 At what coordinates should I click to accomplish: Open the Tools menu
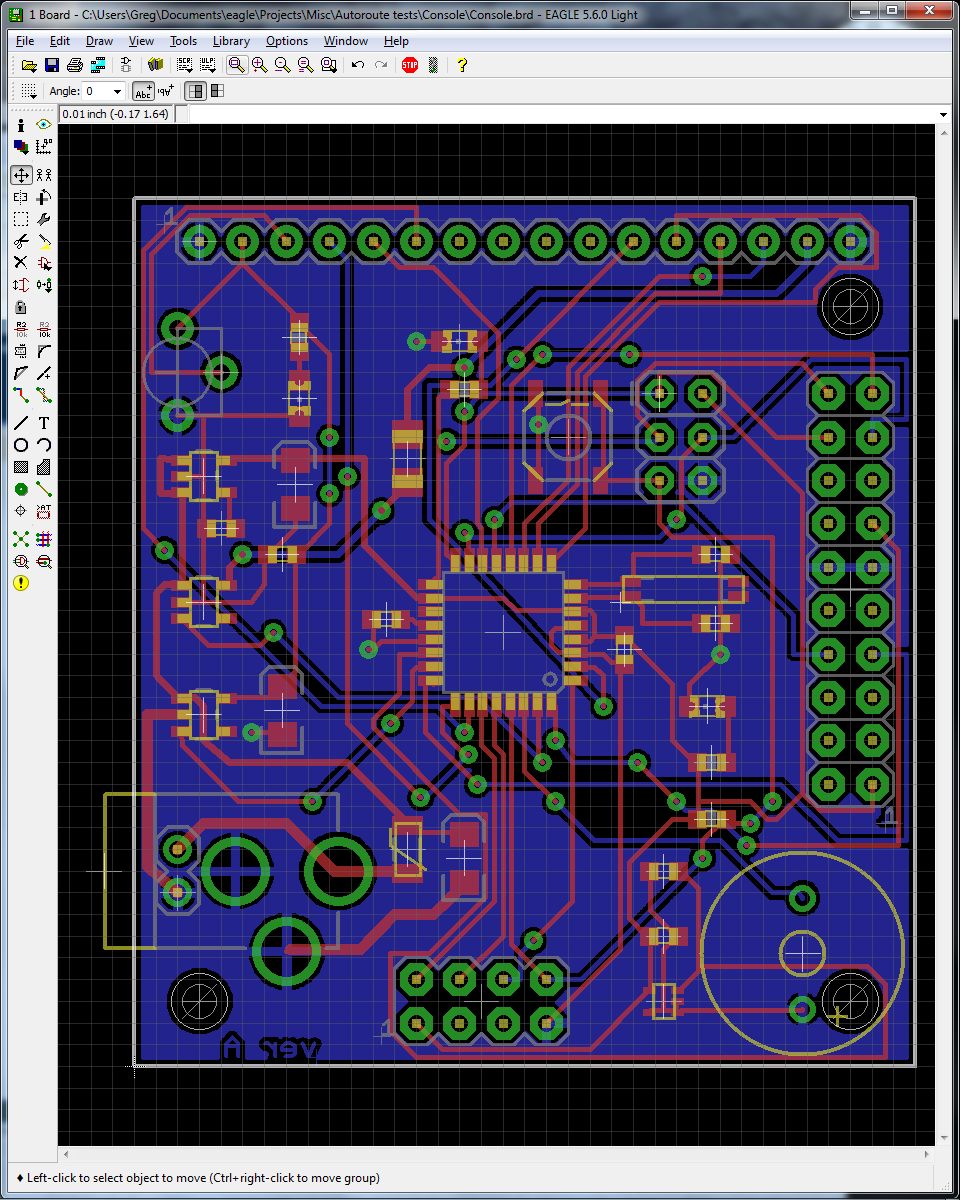point(183,41)
